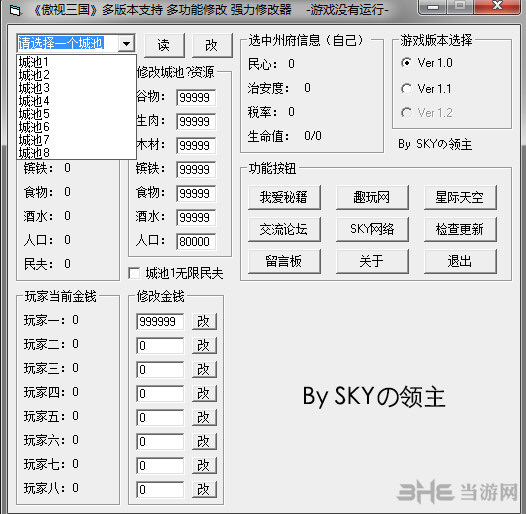Screen dimensions: 526x514
Task: Edit the 木材 value field
Action: tap(196, 146)
